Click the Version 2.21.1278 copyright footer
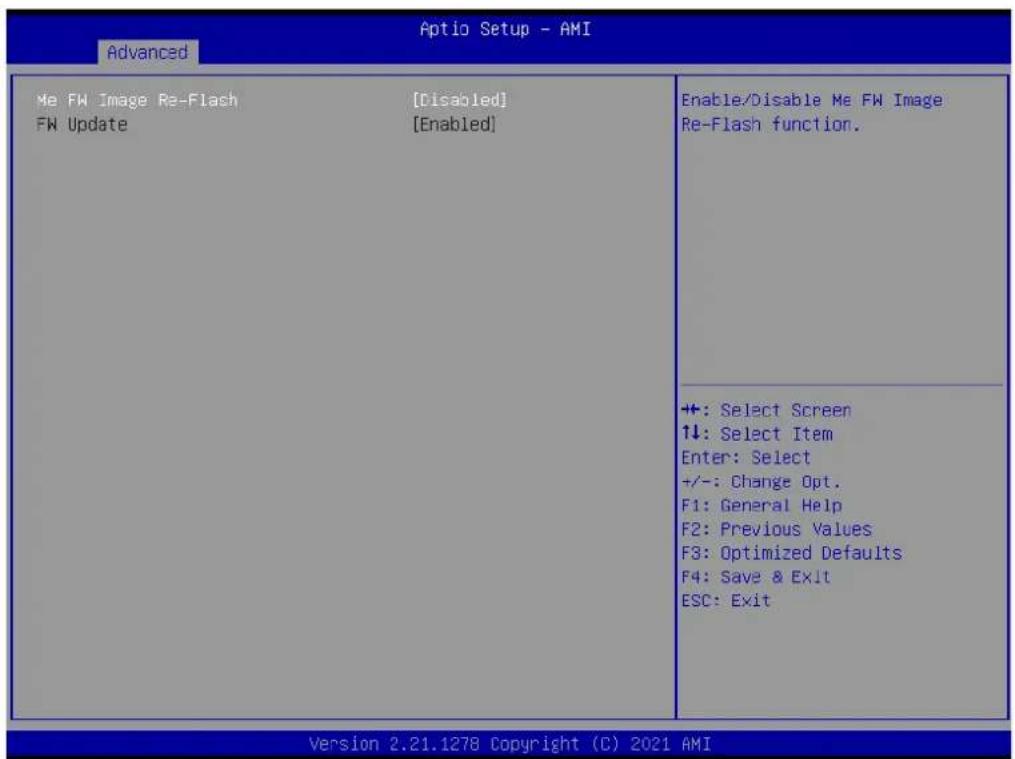Viewport: 1015px width, 759px height. tap(509, 743)
